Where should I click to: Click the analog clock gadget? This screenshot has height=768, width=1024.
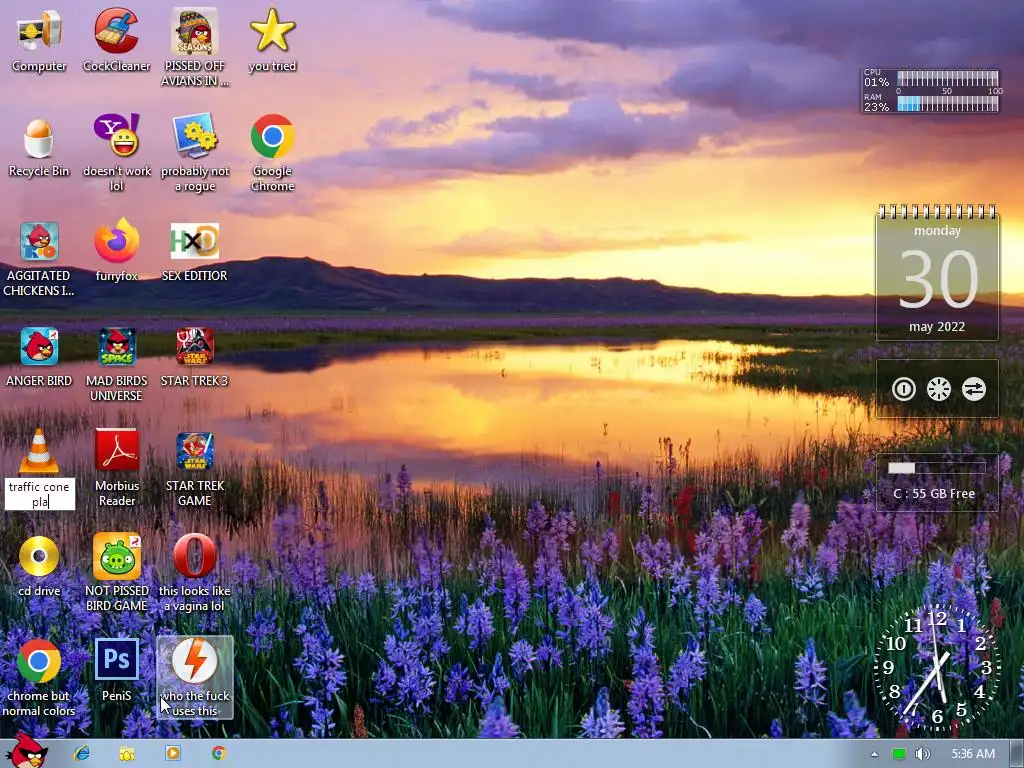click(x=937, y=665)
